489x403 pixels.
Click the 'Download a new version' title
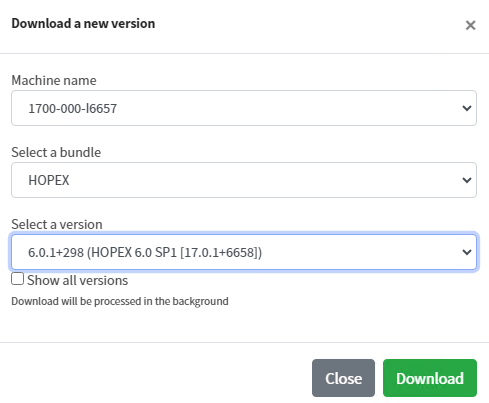coord(83,24)
